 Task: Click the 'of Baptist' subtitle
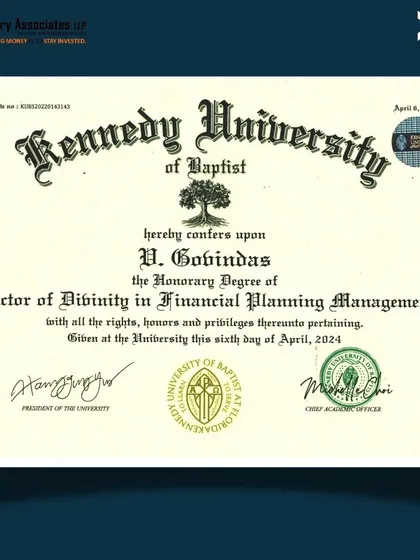(206, 167)
